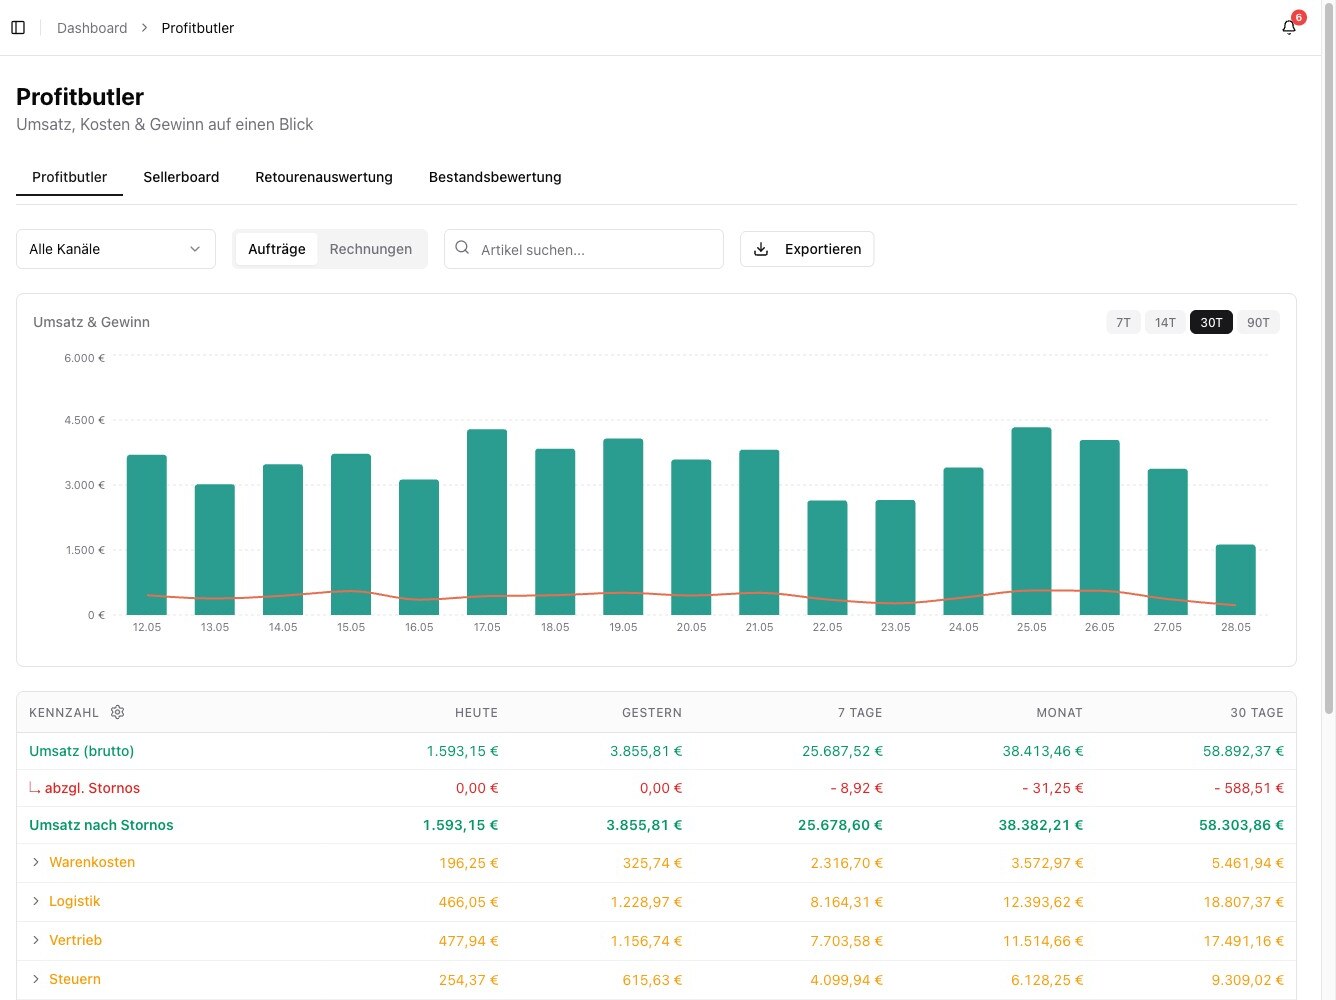Screen dimensions: 1336x1000
Task: Click the GESTERN column header
Action: 652,713
